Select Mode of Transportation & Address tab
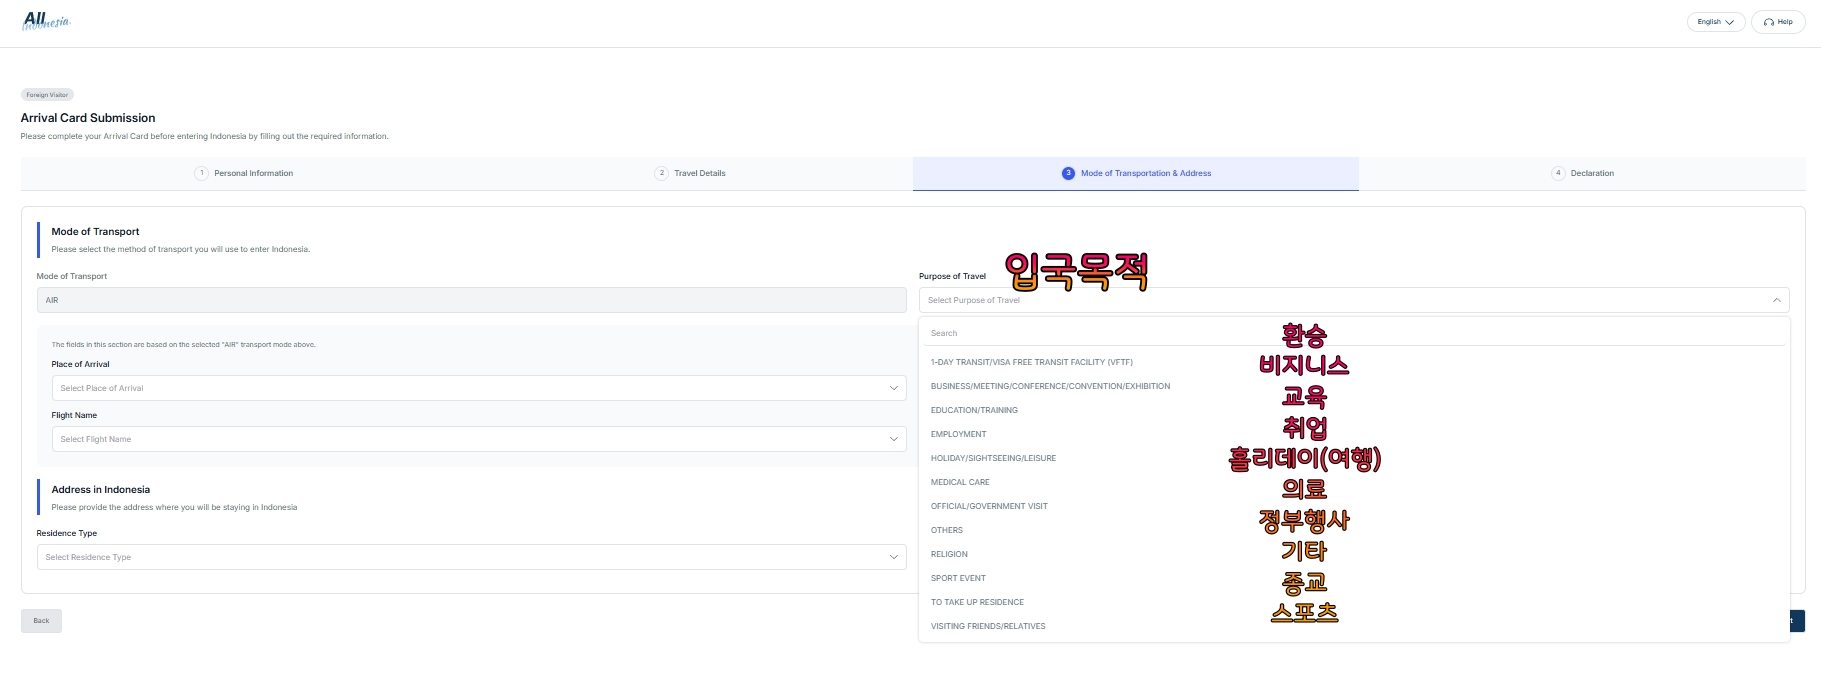The height and width of the screenshot is (684, 1821). pyautogui.click(x=1136, y=173)
